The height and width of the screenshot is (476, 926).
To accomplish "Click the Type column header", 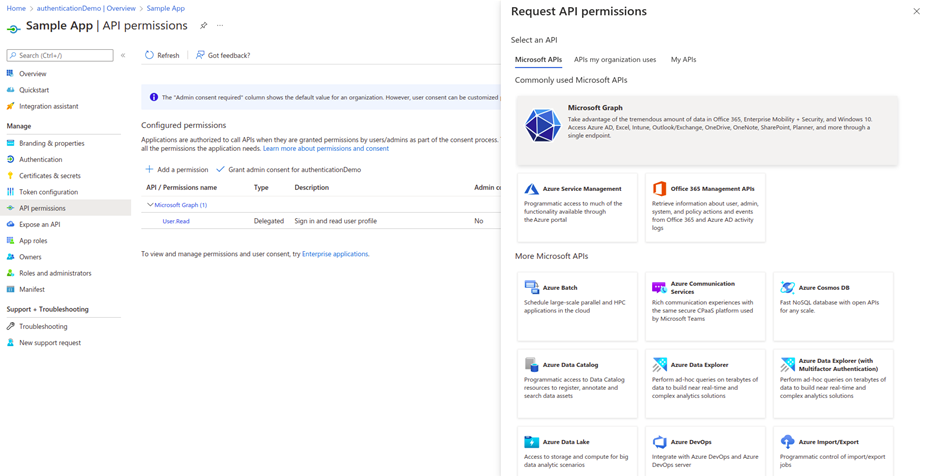I will pos(261,187).
